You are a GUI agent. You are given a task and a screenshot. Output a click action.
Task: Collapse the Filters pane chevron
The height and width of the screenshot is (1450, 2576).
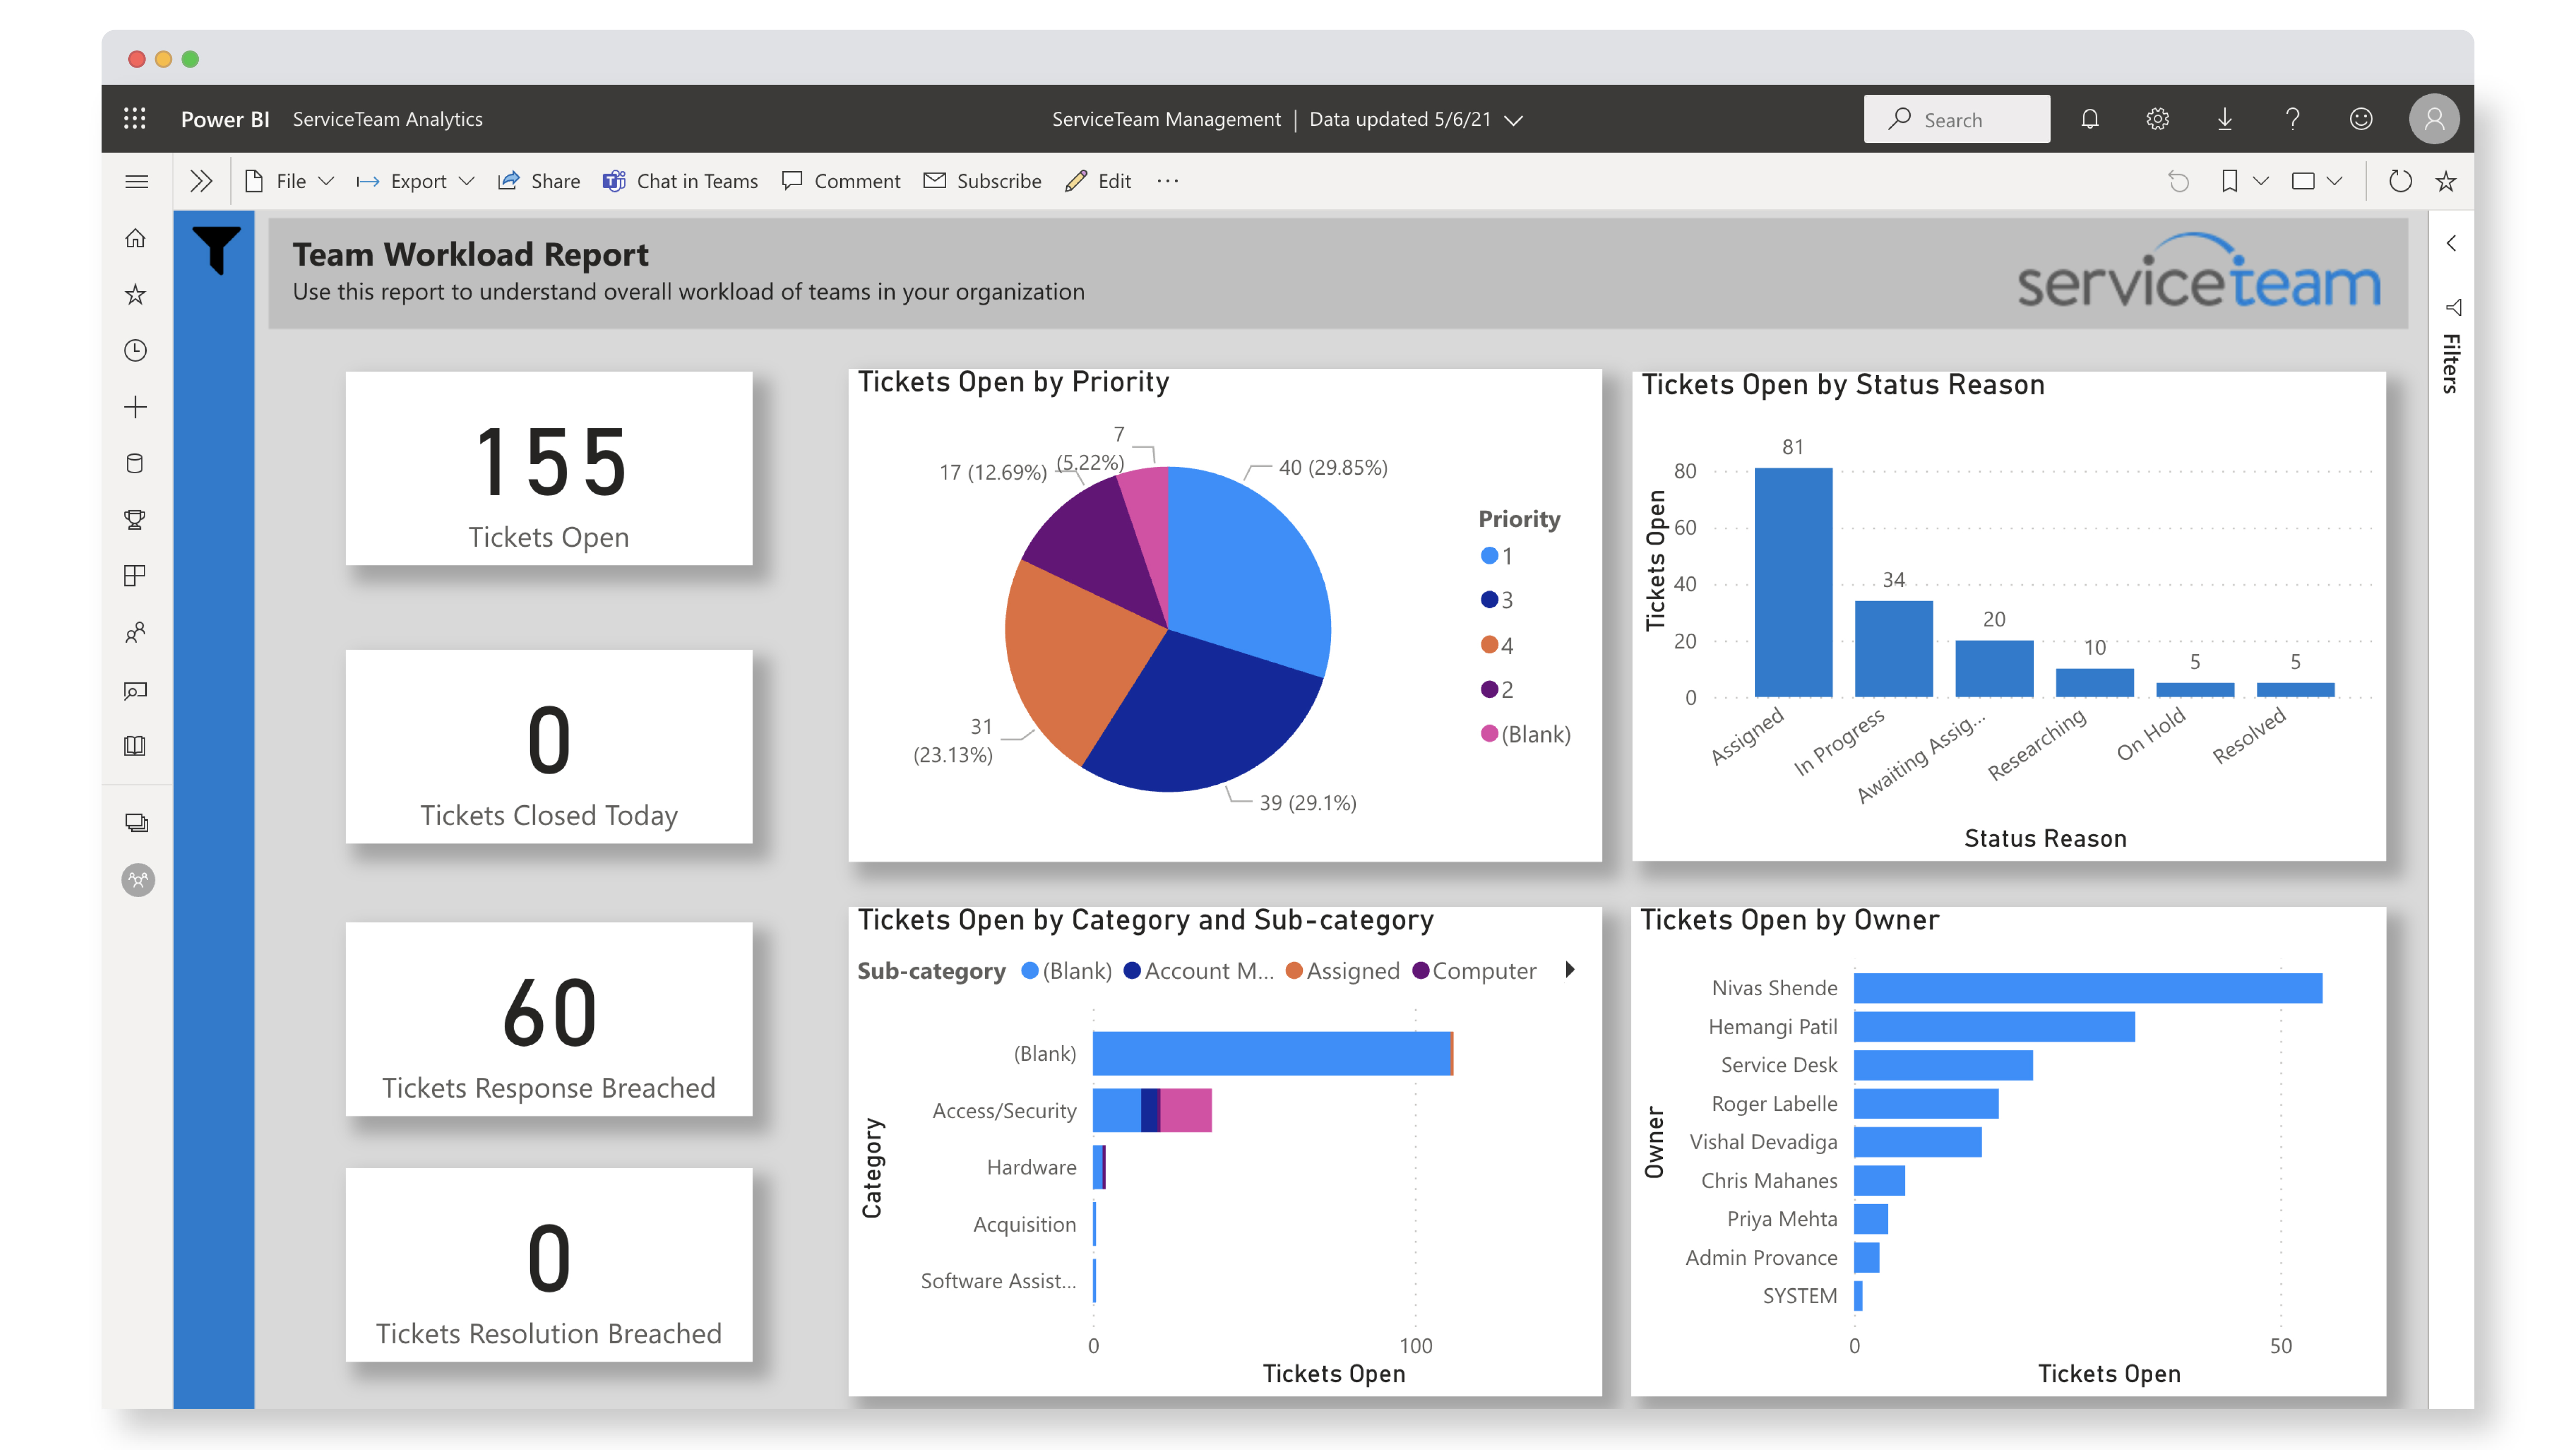click(x=2451, y=243)
